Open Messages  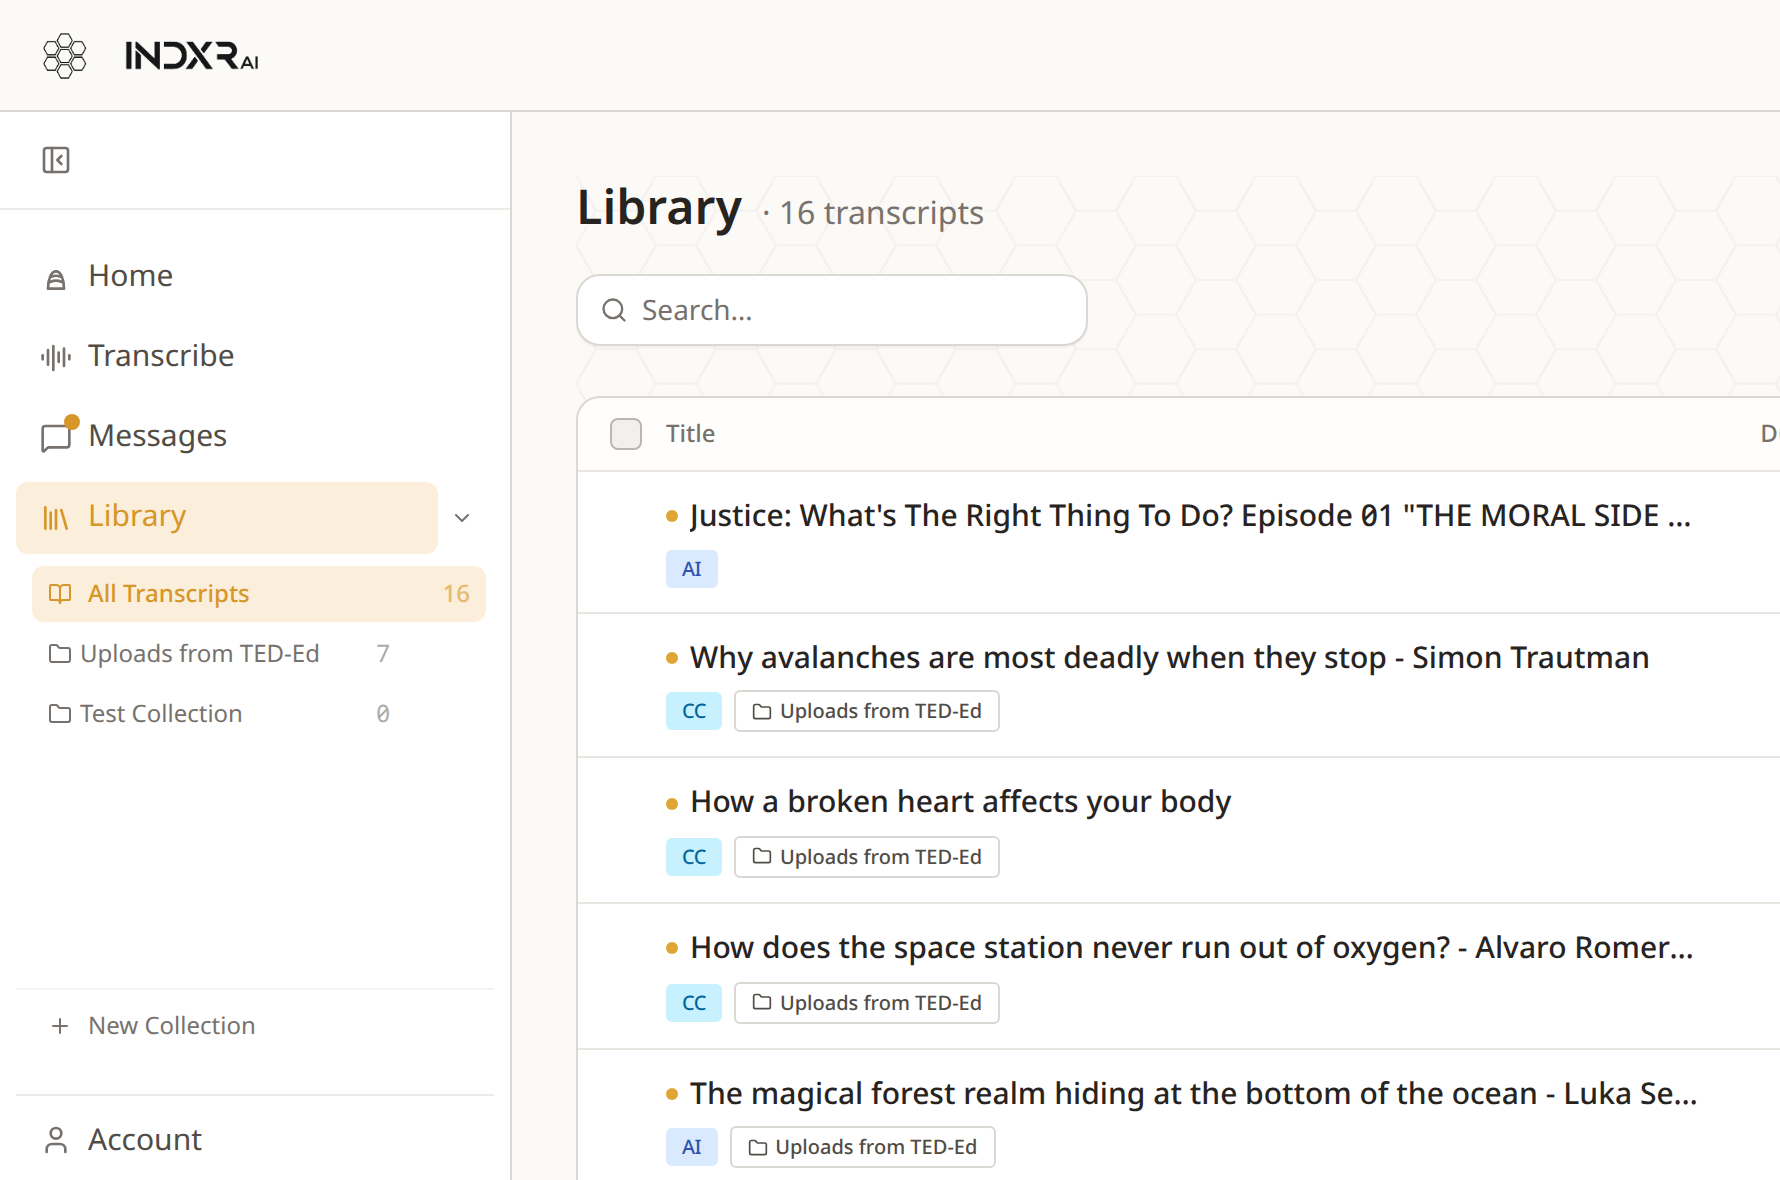pyautogui.click(x=157, y=436)
